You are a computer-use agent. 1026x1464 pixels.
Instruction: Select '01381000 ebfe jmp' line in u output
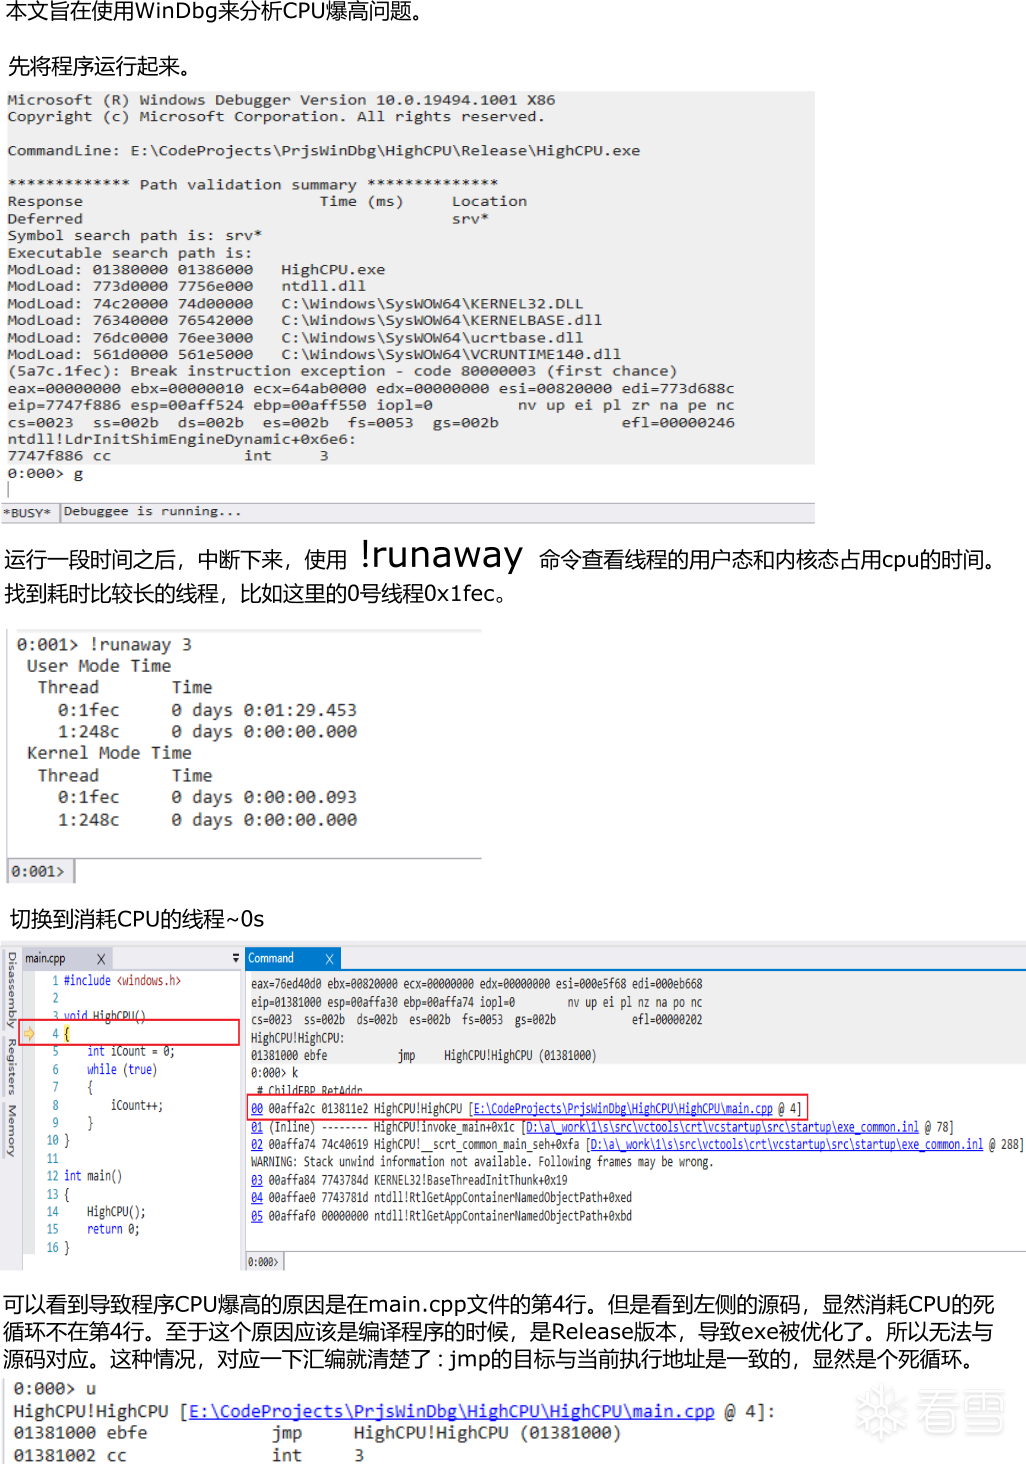[317, 1433]
